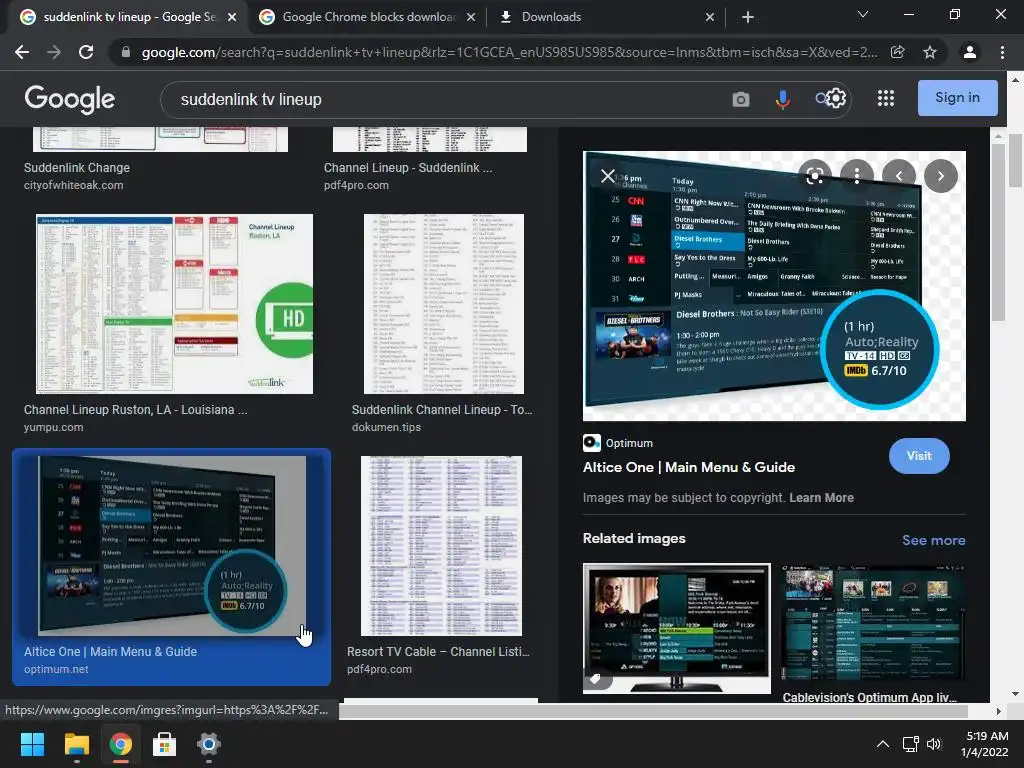This screenshot has height=768, width=1024.
Task: Show hidden system tray icons
Action: pyautogui.click(x=882, y=744)
